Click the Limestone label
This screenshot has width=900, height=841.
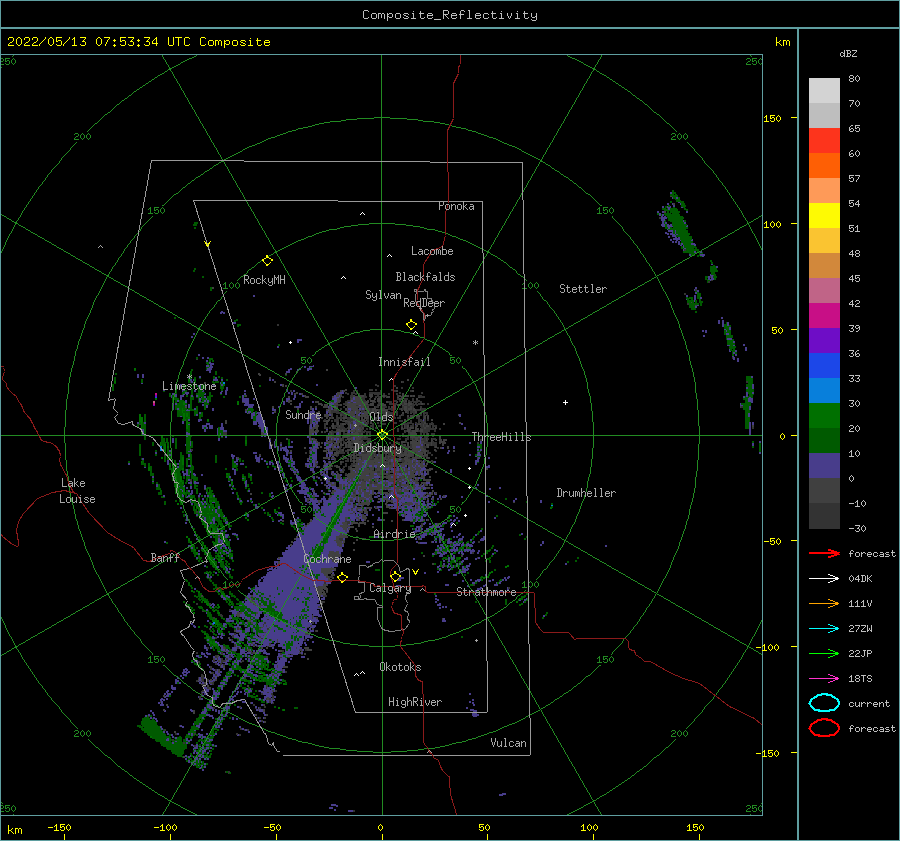[189, 386]
